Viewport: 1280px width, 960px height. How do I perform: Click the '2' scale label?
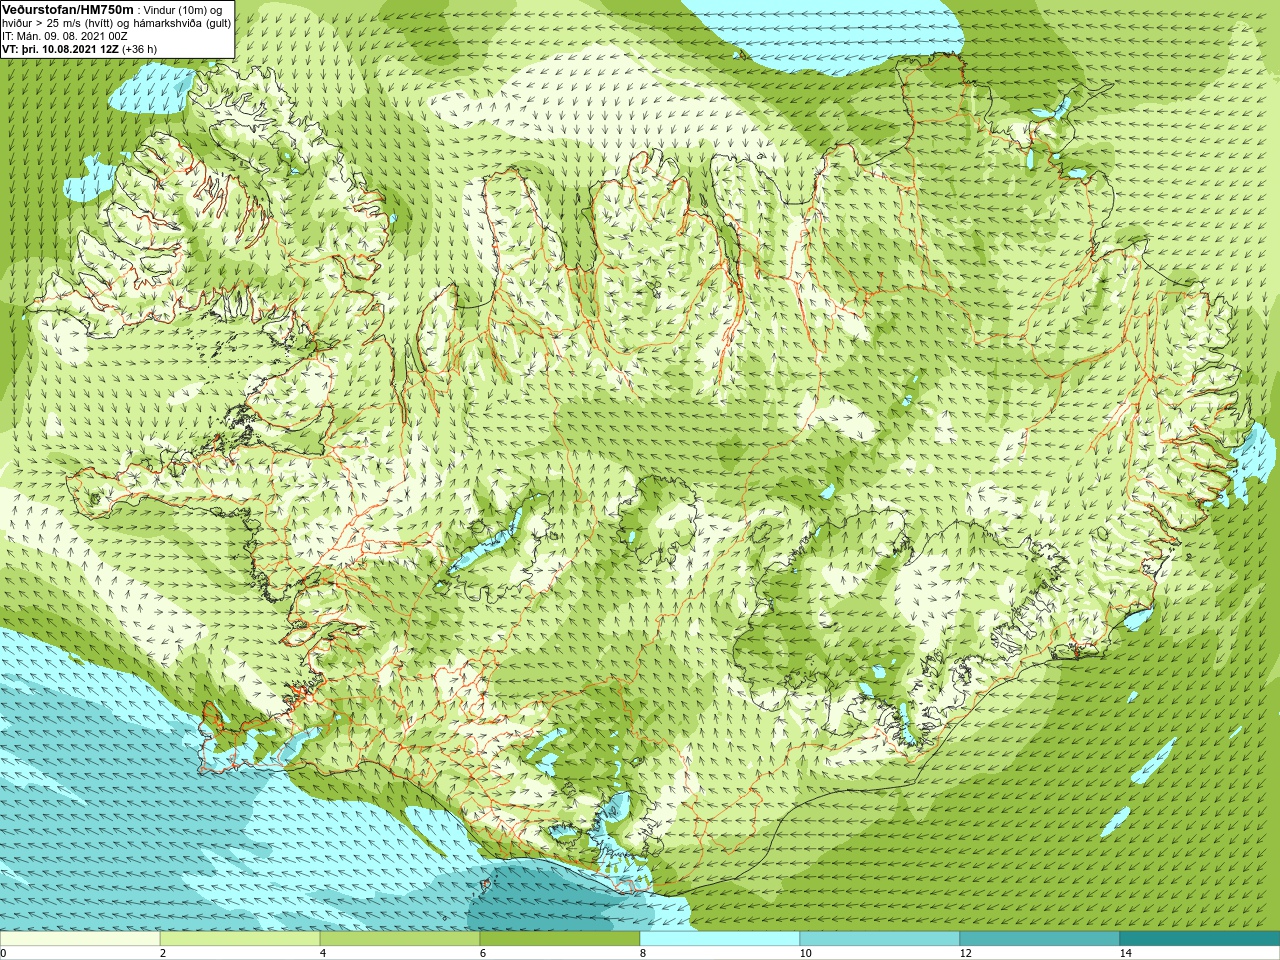163,953
